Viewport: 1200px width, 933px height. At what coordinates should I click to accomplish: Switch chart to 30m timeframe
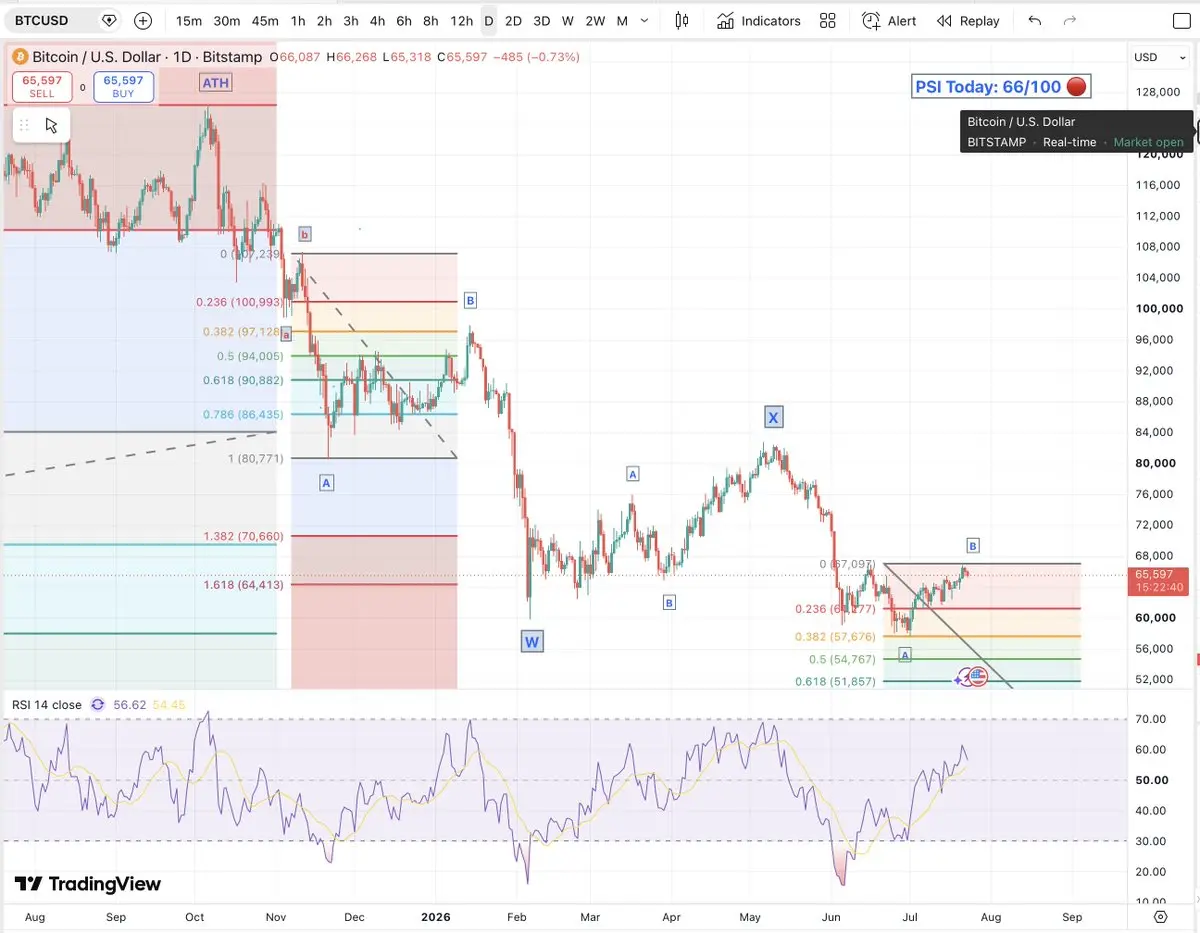(x=226, y=21)
